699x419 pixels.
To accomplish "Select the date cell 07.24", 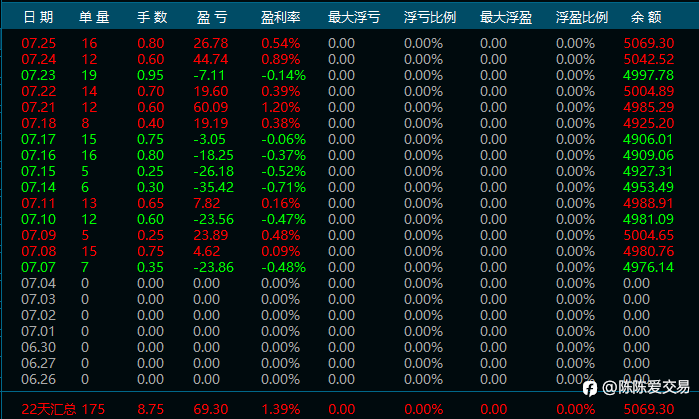I will tap(39, 59).
